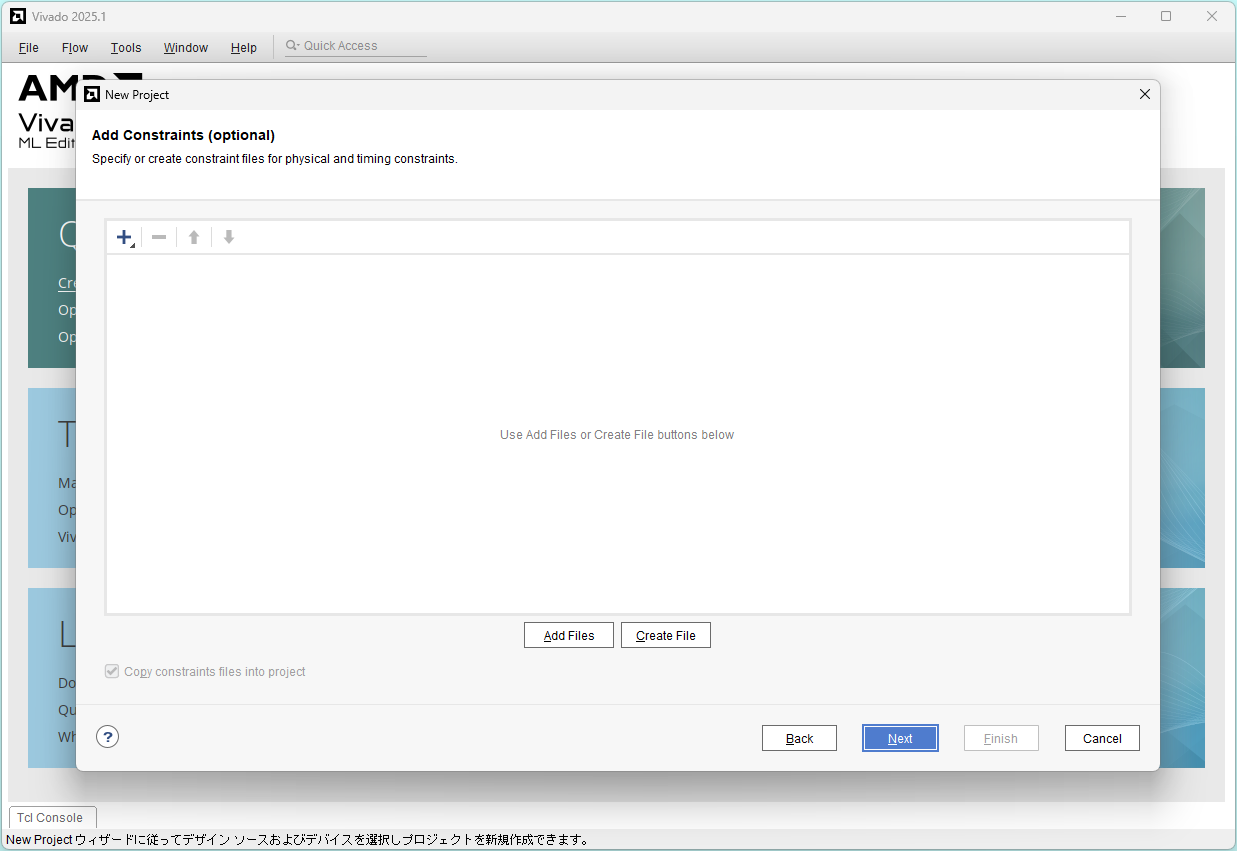The height and width of the screenshot is (851, 1237).
Task: Open the help question mark icon
Action: click(x=108, y=737)
